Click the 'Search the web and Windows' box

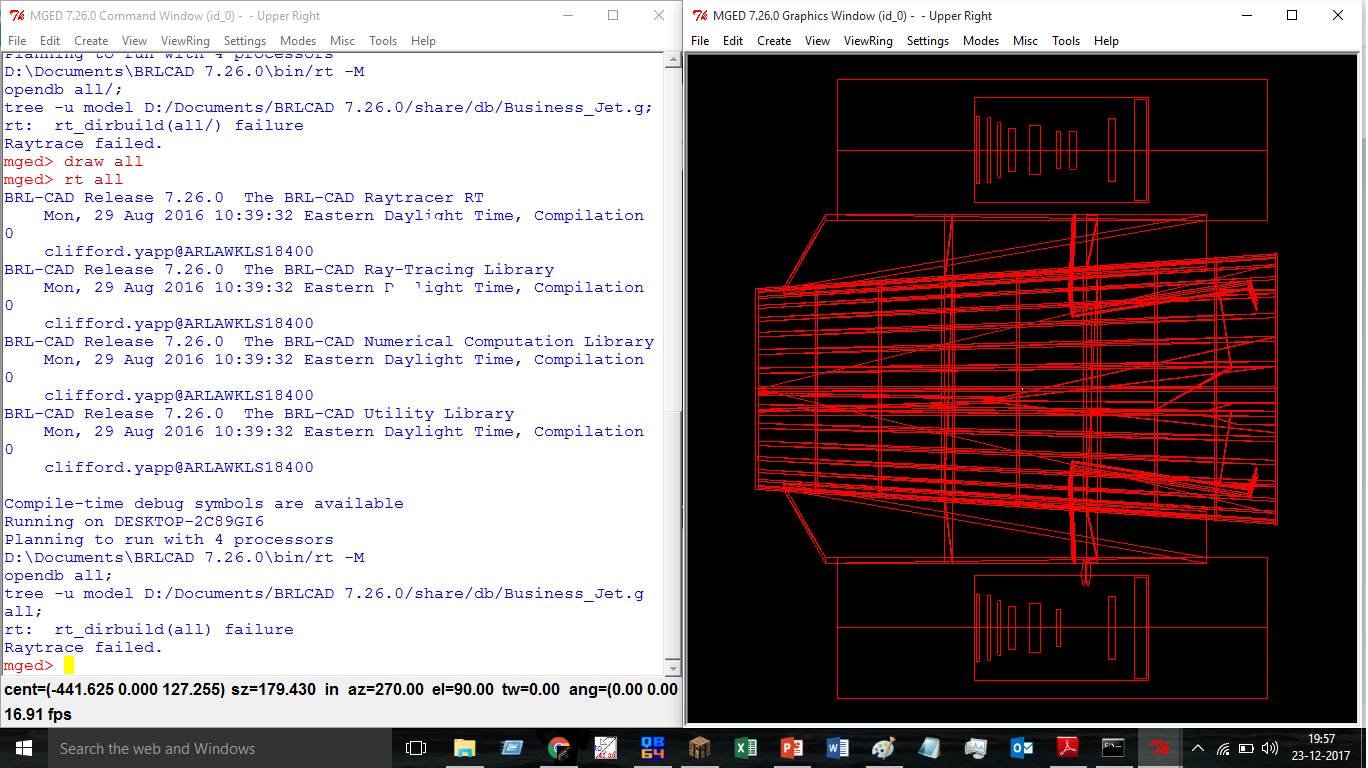pos(219,748)
